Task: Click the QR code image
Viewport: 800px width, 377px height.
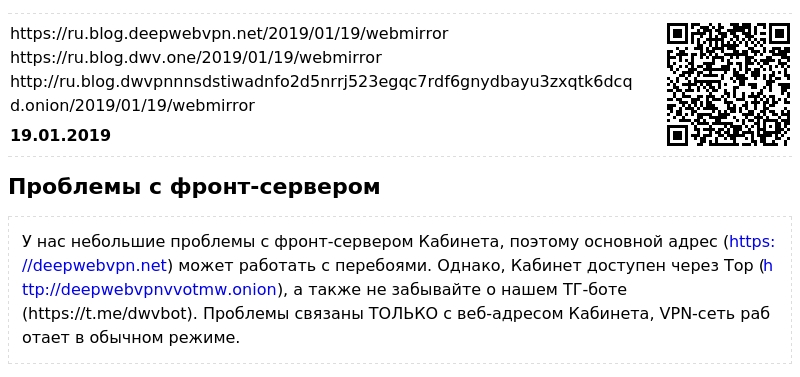Action: click(729, 84)
